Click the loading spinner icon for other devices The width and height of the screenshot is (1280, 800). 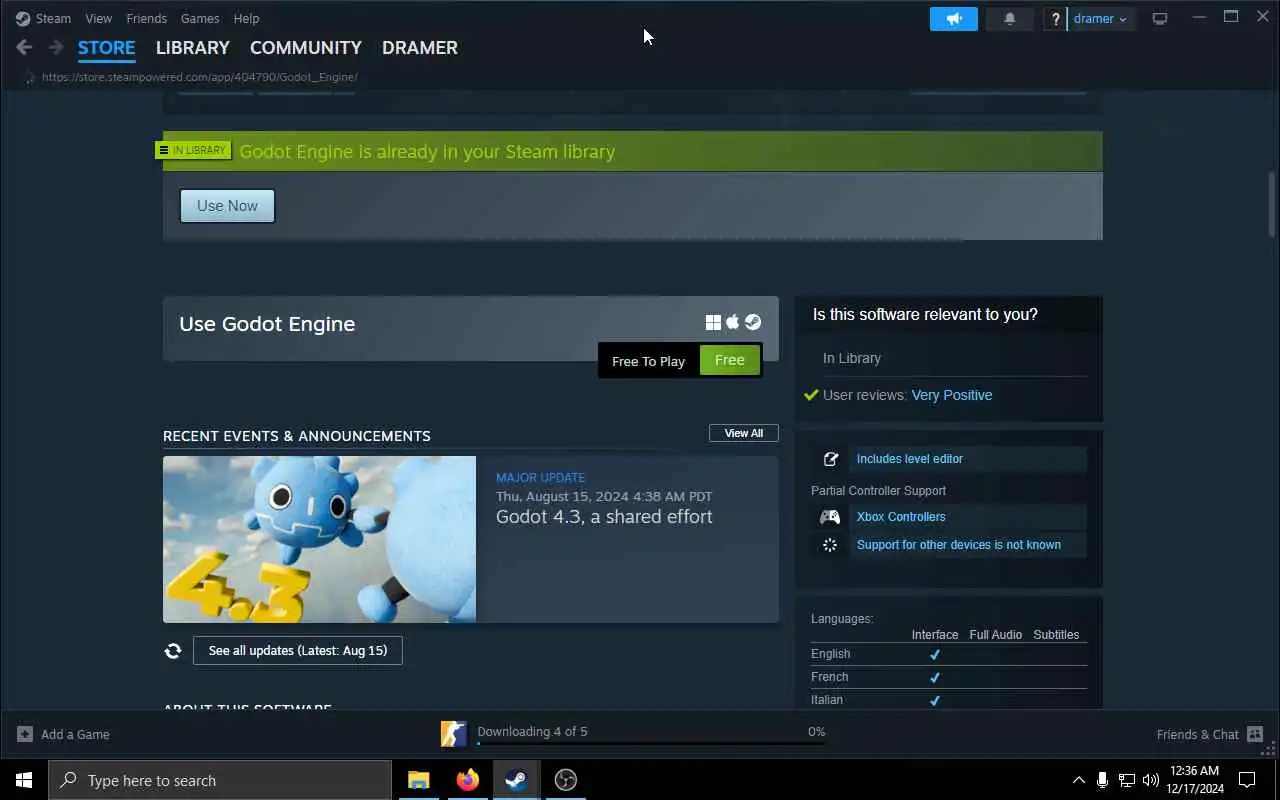pos(830,545)
